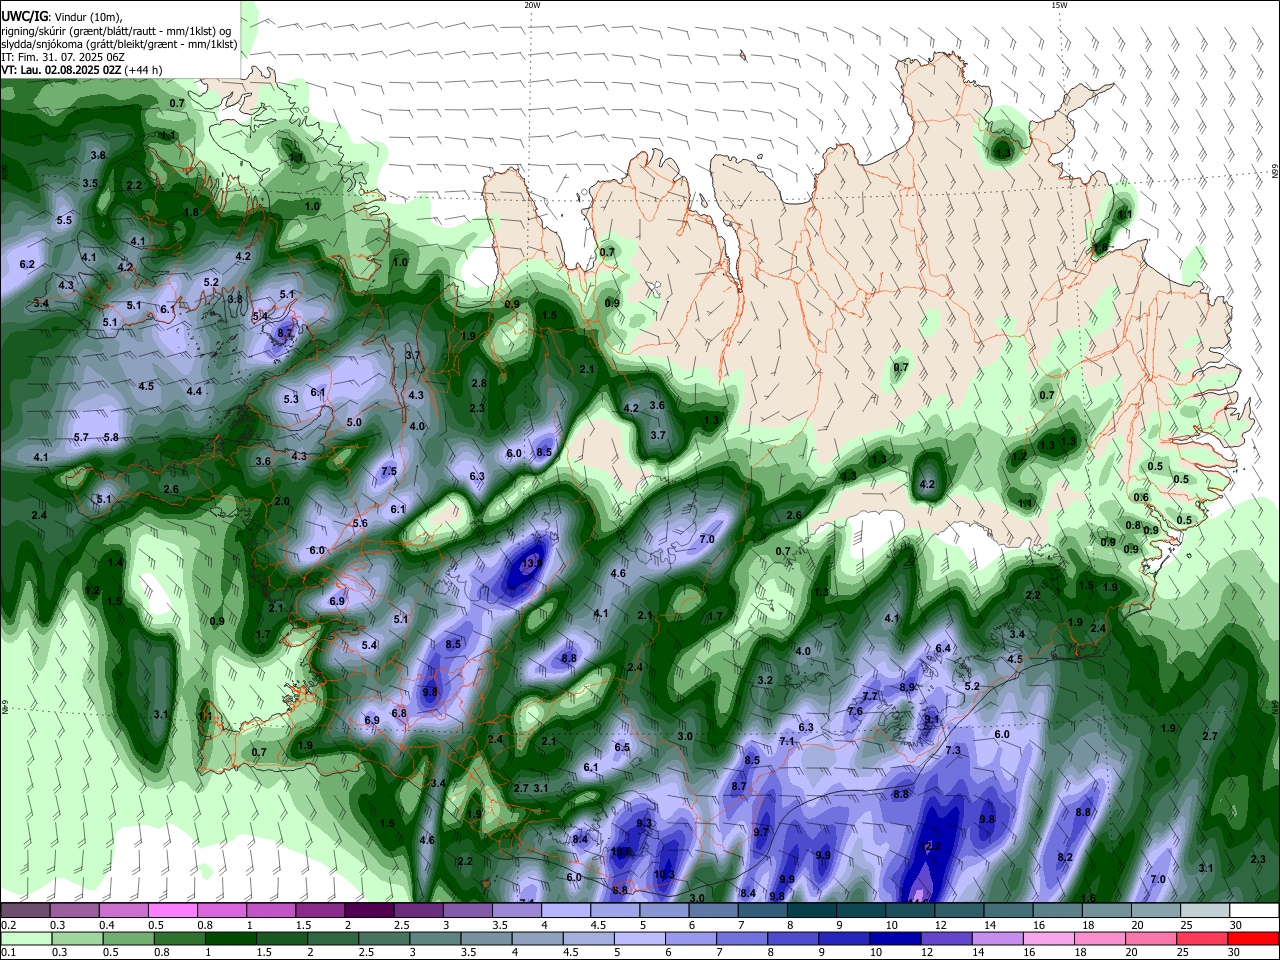
Task: Click the dark teal 8–9 snow-scale swatch
Action: (812, 911)
